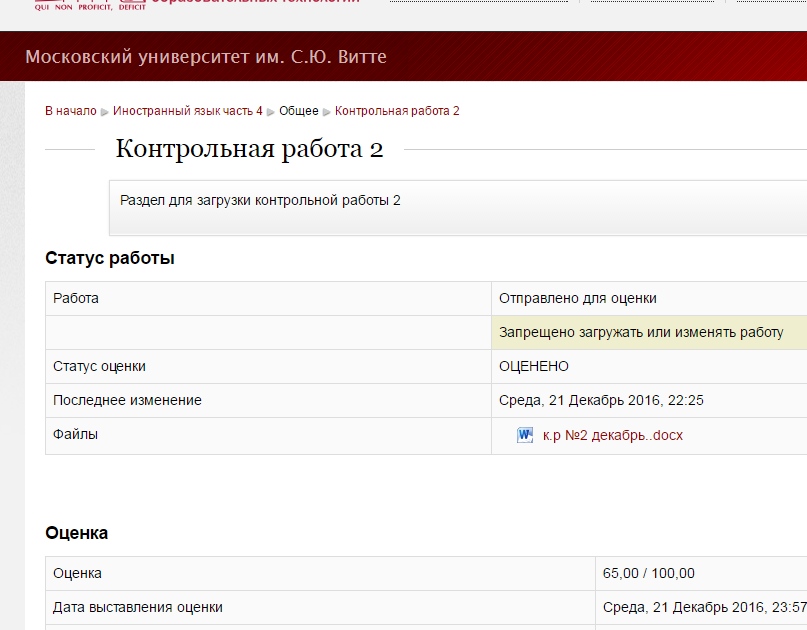Click the Статус работы section heading
Viewport: 807px width, 630px height.
(x=110, y=258)
